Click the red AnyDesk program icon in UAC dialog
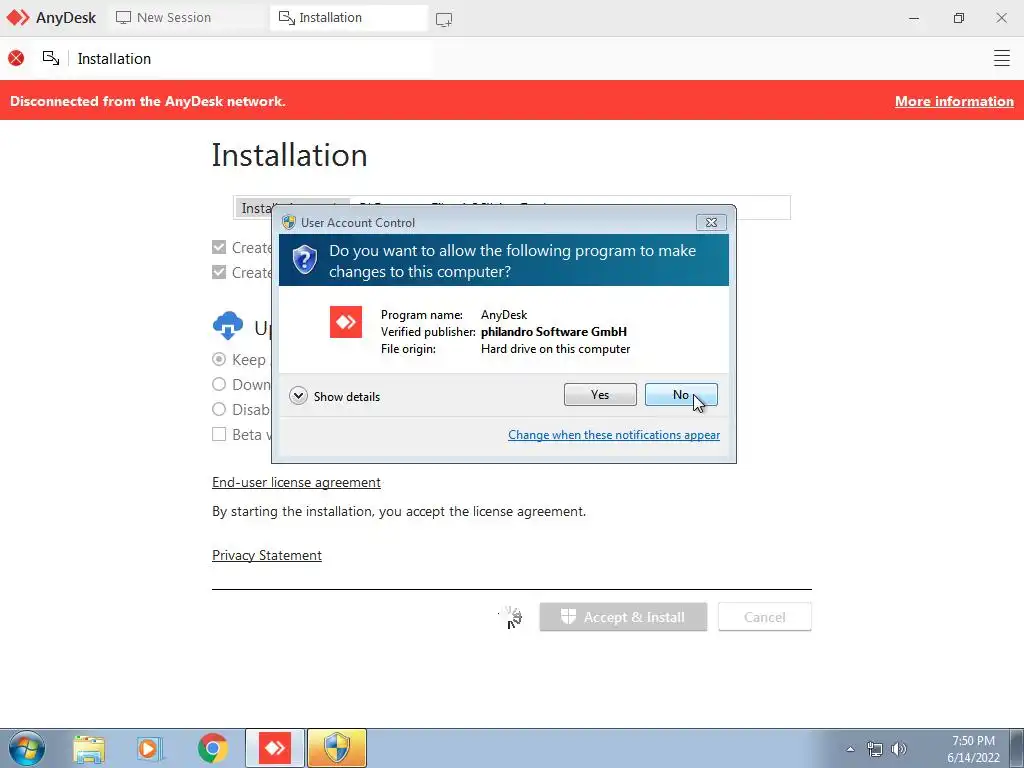Screen dimensions: 1024x768 click(x=345, y=321)
